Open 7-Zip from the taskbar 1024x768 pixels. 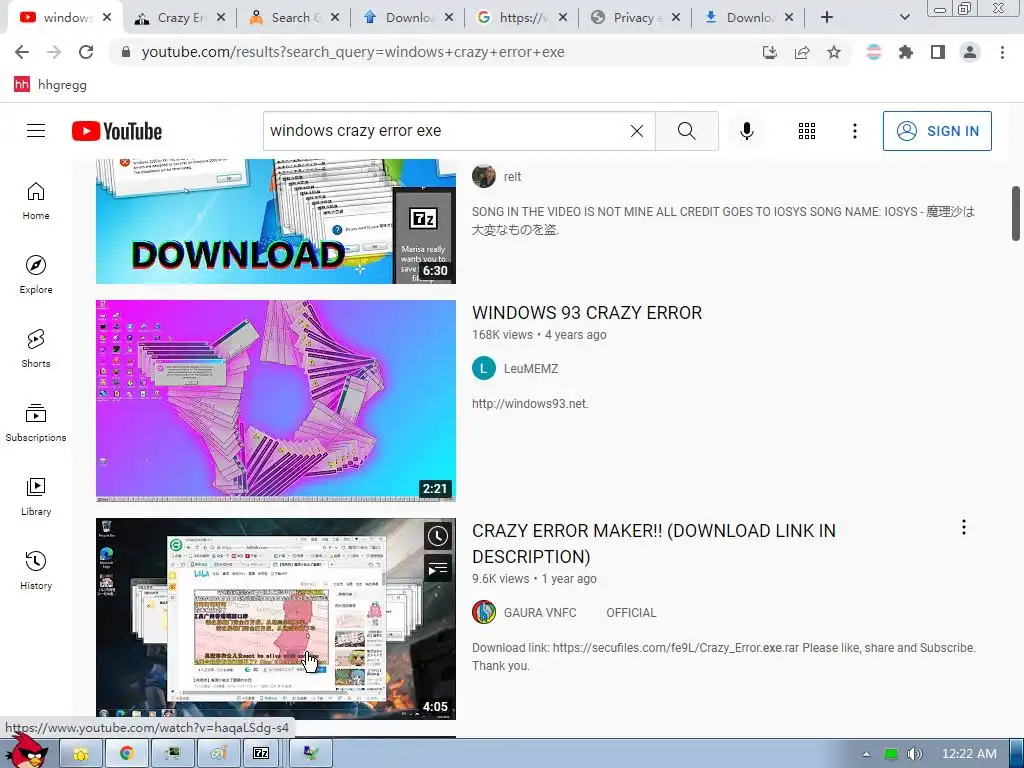click(x=261, y=754)
